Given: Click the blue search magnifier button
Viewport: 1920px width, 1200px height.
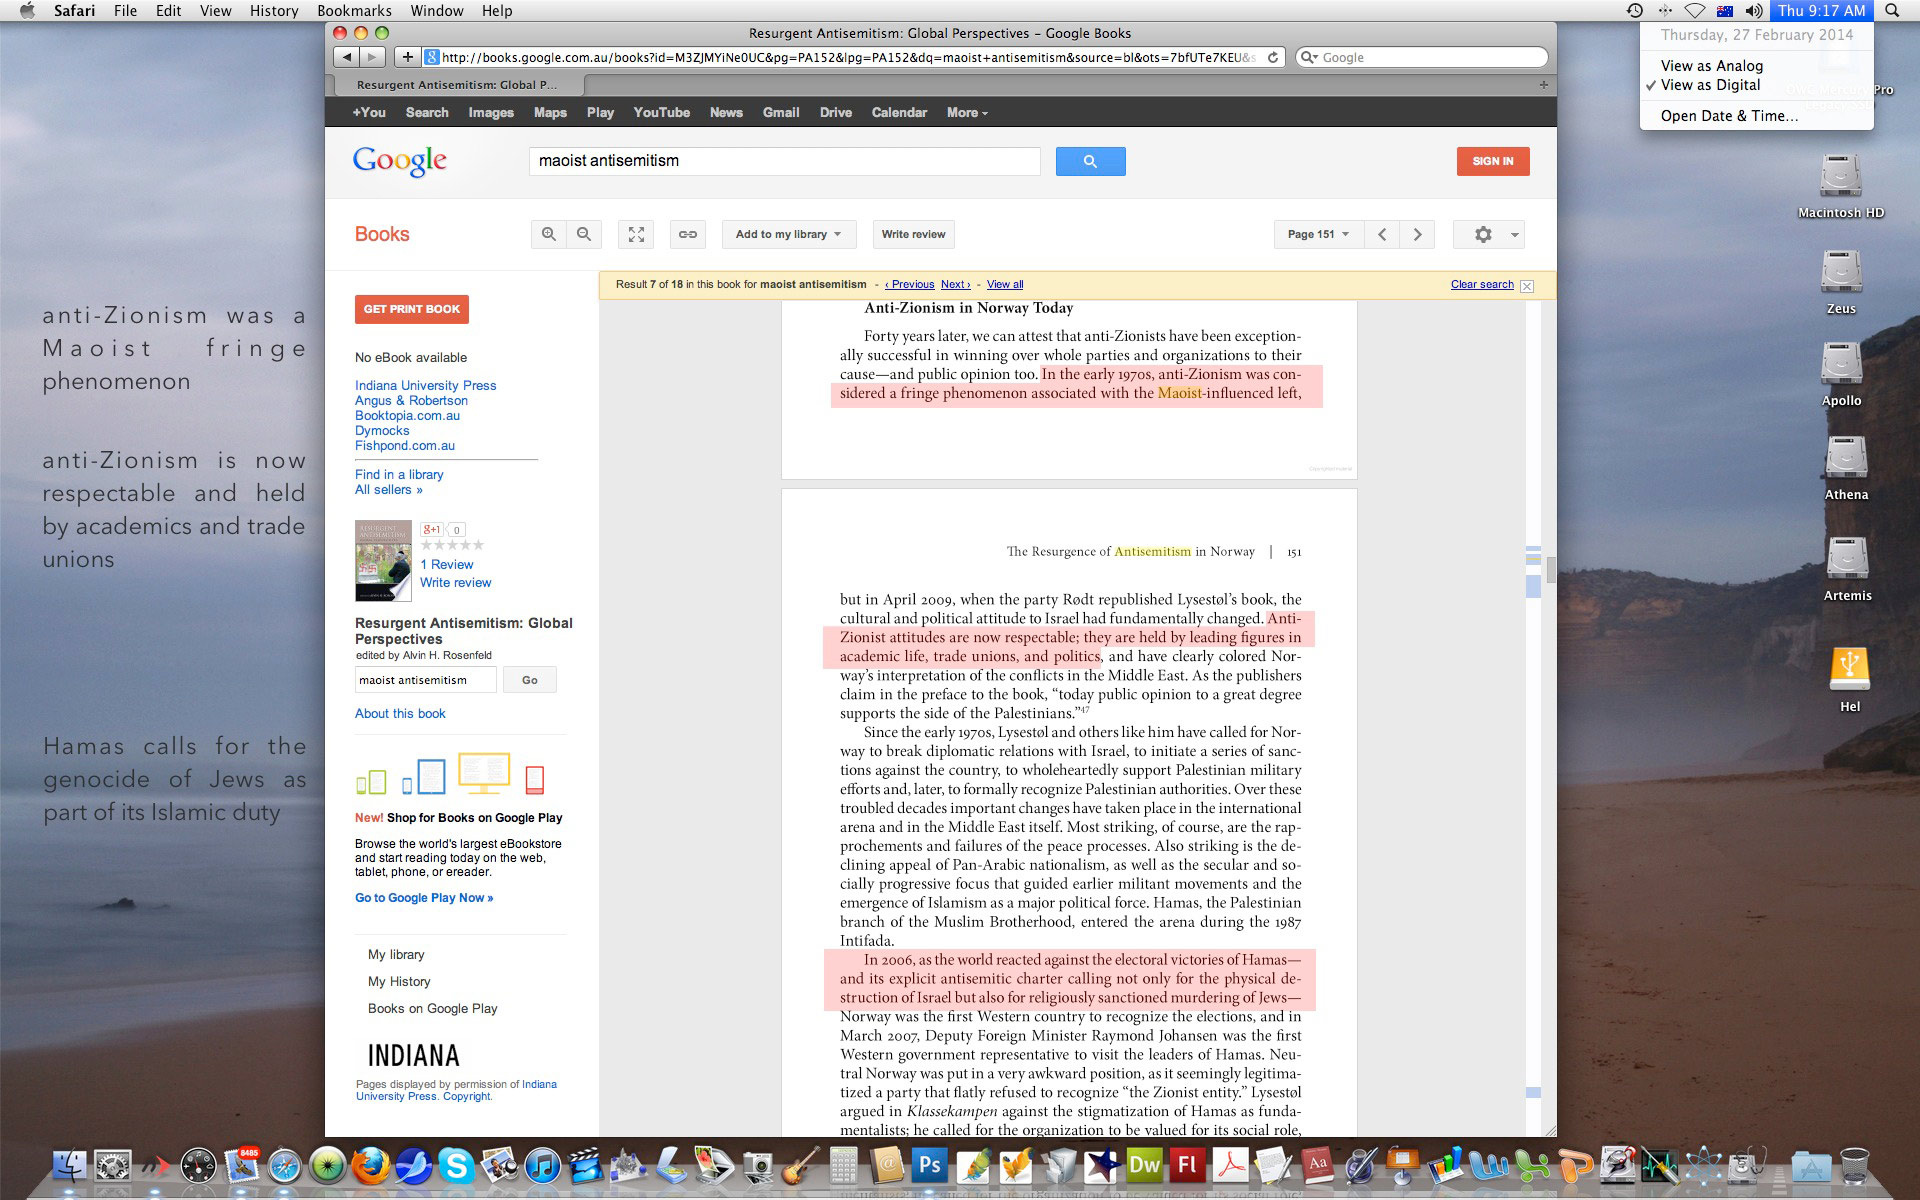Looking at the screenshot, I should [1090, 161].
